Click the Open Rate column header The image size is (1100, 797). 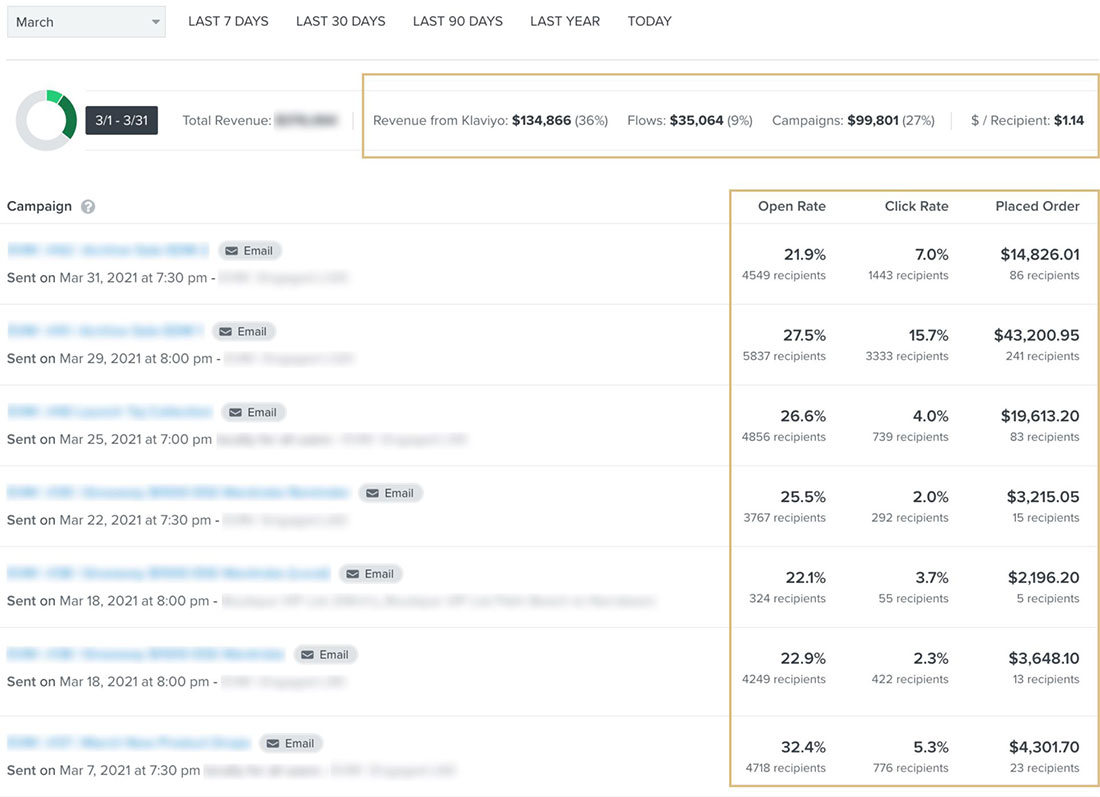tap(791, 207)
